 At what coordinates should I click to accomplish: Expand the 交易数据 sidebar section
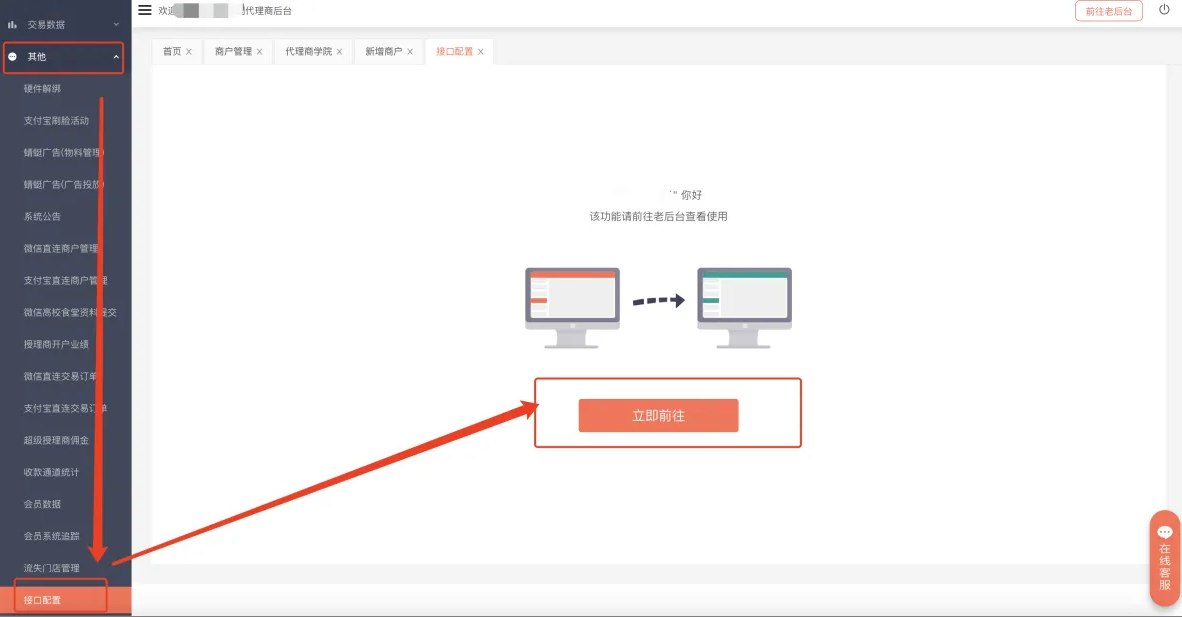(116, 24)
